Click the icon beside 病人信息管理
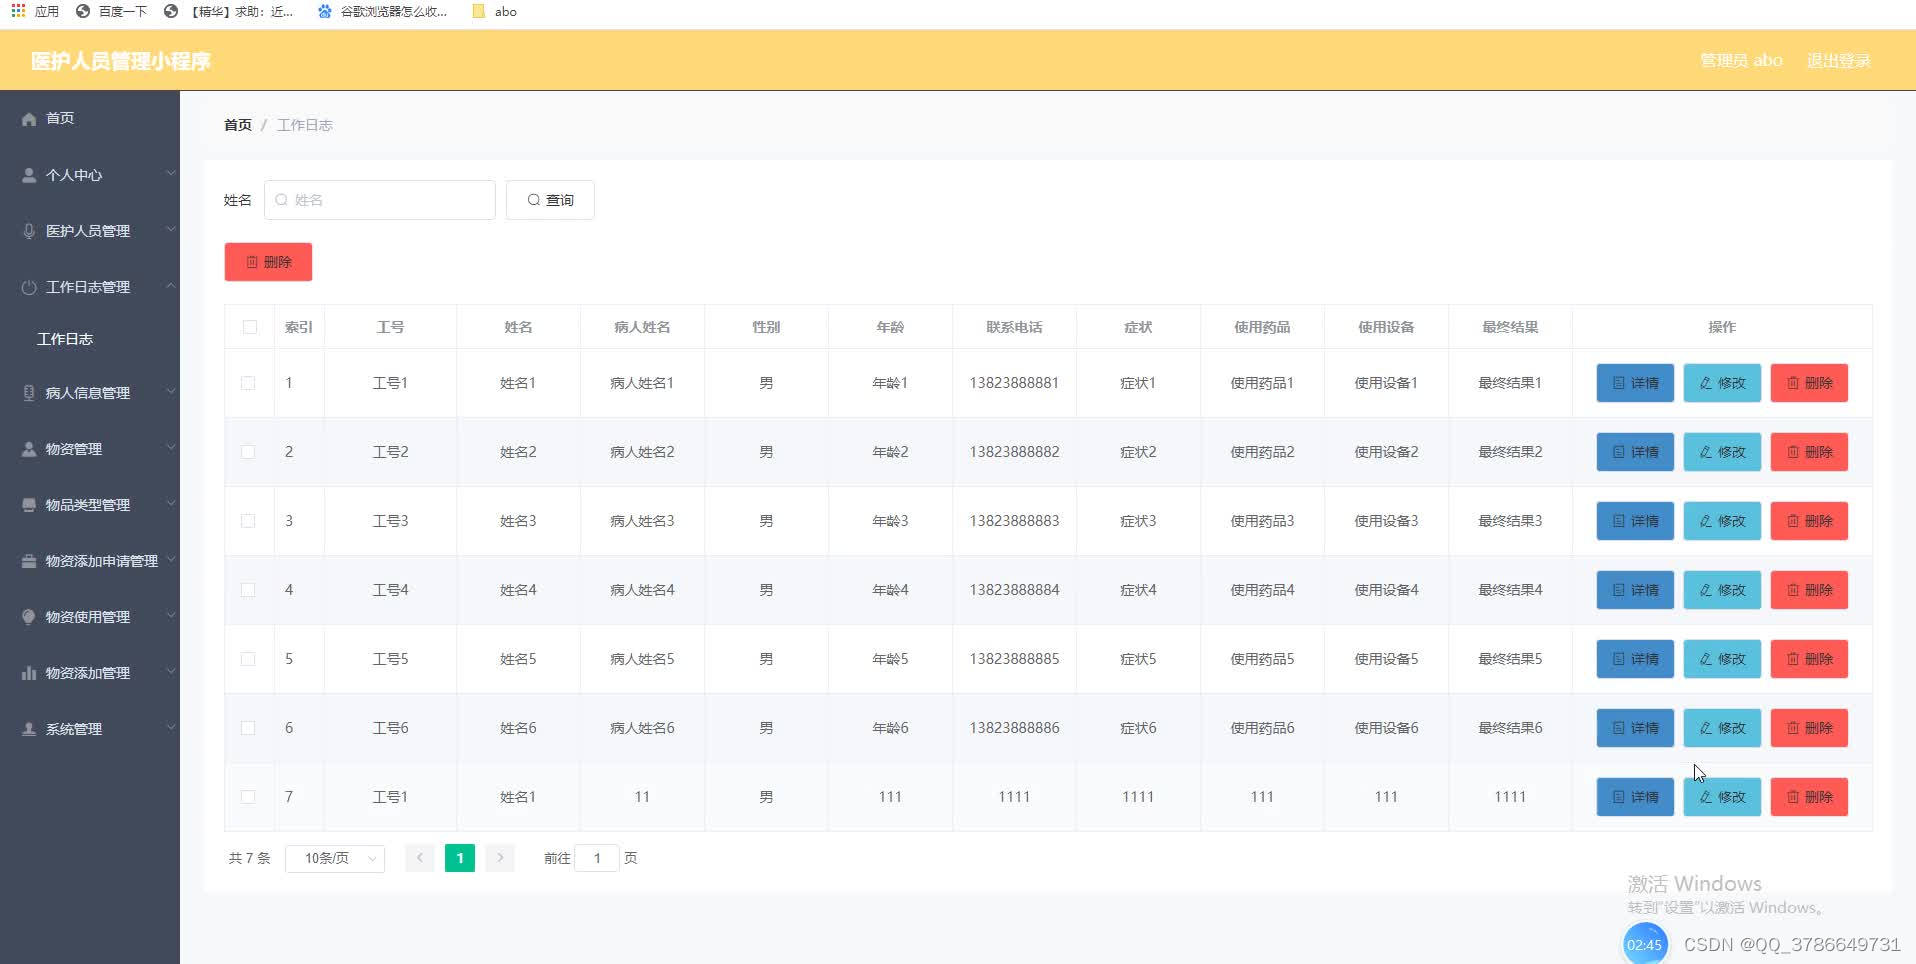The width and height of the screenshot is (1916, 964). (x=29, y=393)
